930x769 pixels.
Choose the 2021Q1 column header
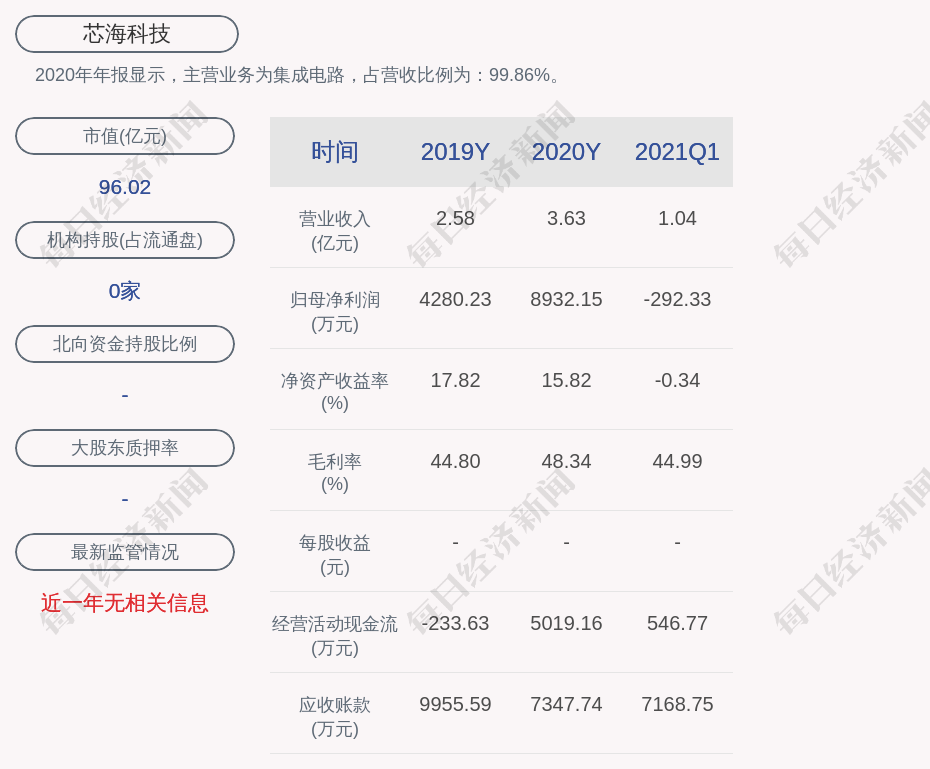[x=677, y=152]
